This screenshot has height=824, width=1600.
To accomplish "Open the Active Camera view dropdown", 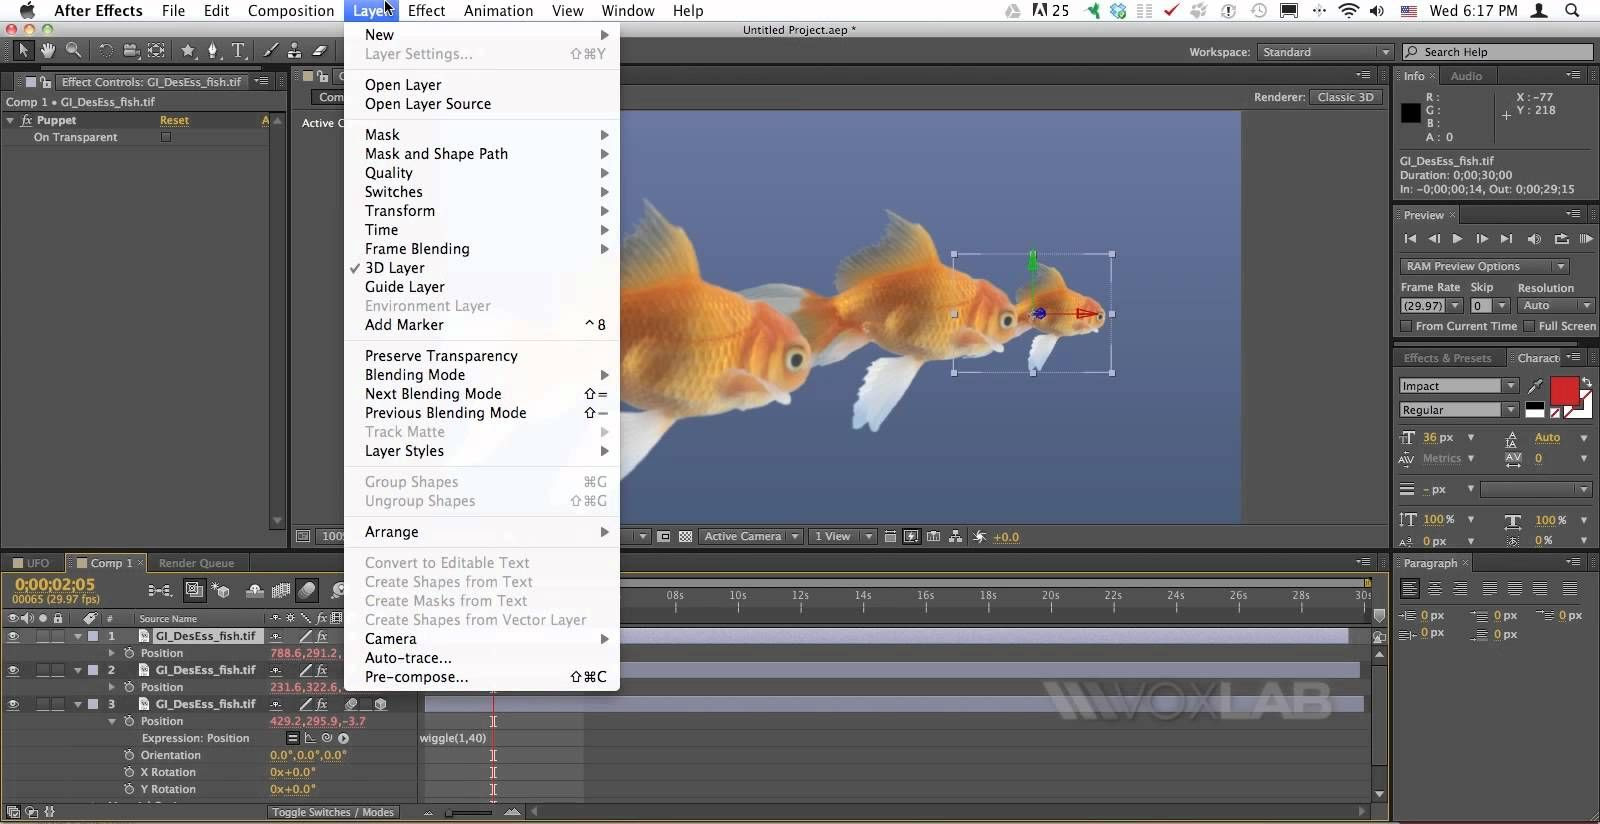I will click(x=751, y=537).
